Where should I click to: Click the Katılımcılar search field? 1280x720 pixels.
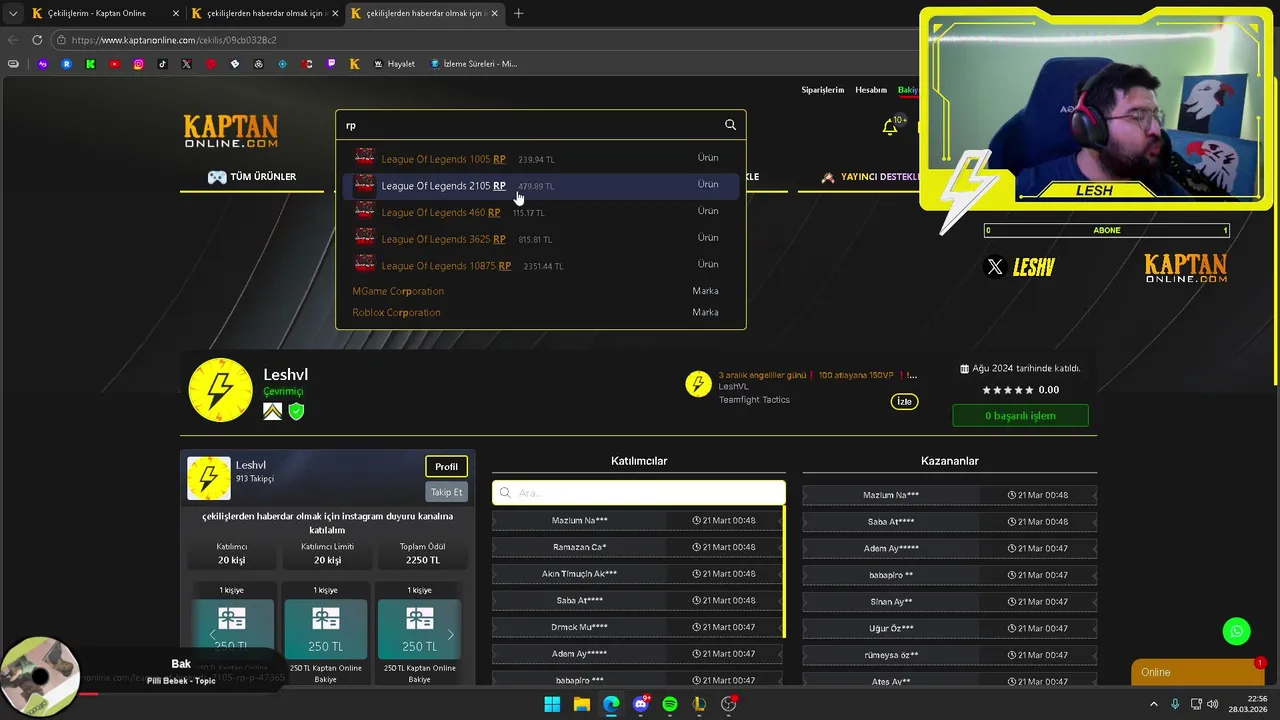point(639,493)
